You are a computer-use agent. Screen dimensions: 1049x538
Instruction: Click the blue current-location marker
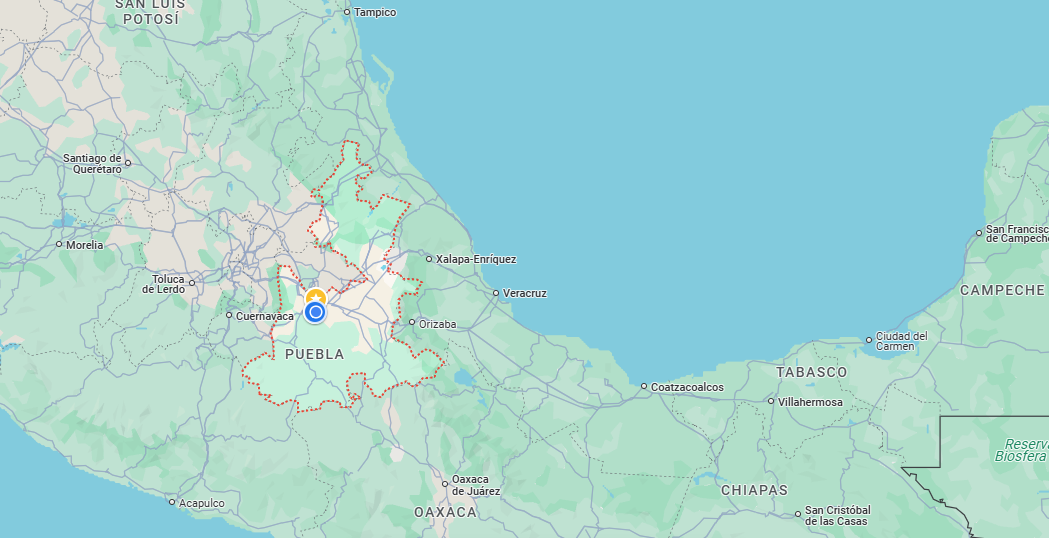click(315, 312)
